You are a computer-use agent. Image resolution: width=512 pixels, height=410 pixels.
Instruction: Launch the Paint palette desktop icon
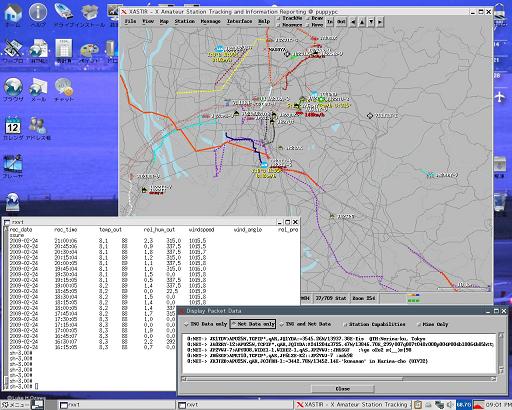click(x=89, y=53)
